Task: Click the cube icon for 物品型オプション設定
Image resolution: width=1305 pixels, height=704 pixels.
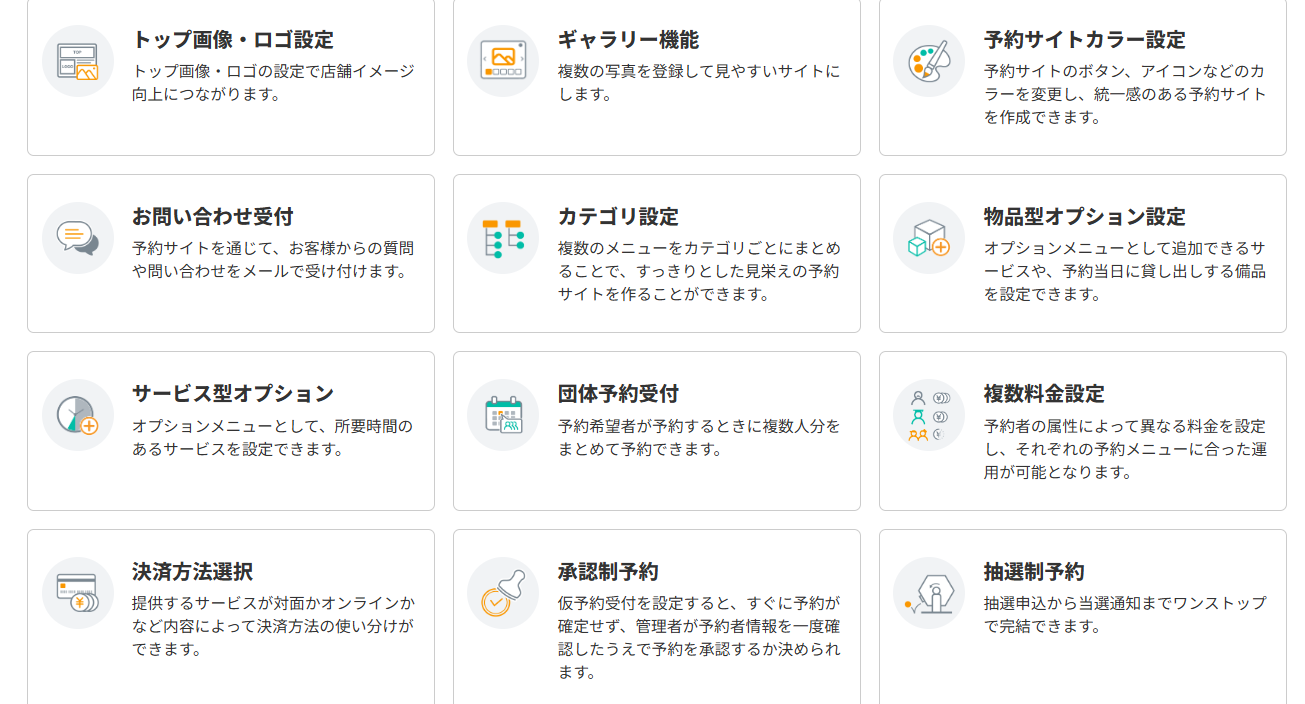Action: (x=929, y=238)
